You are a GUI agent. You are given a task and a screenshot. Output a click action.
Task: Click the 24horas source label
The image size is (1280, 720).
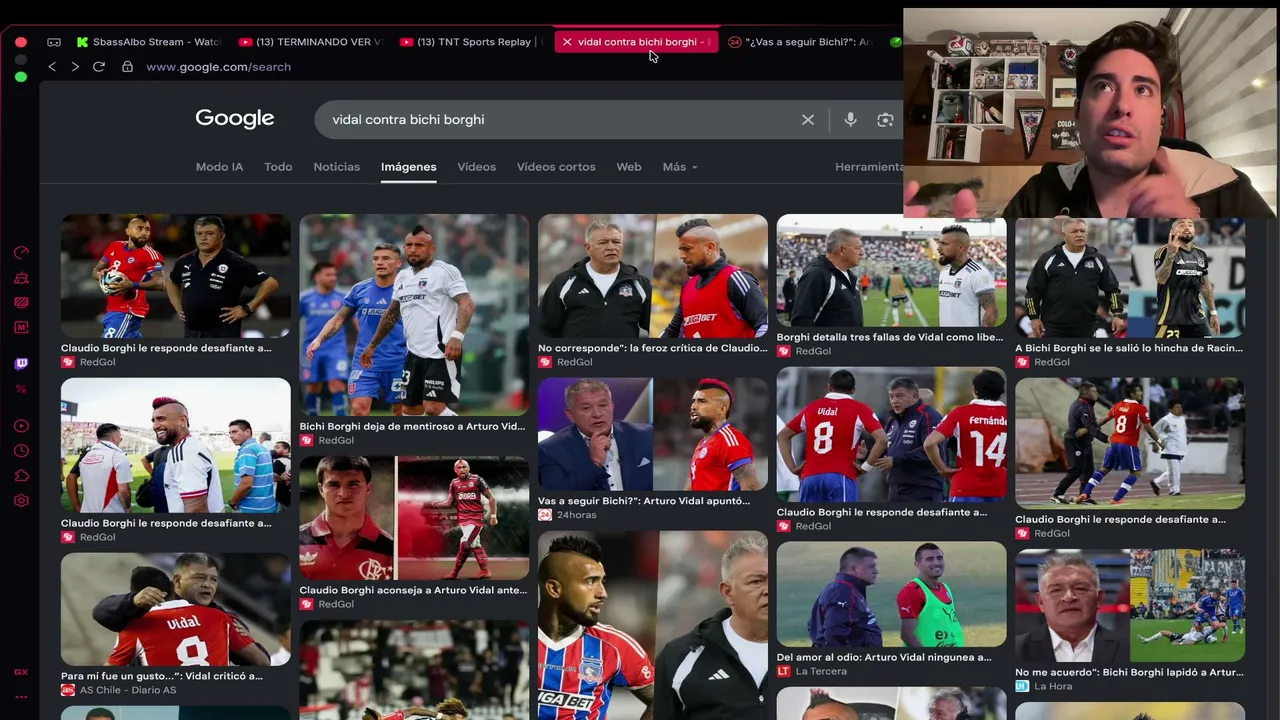click(x=576, y=515)
